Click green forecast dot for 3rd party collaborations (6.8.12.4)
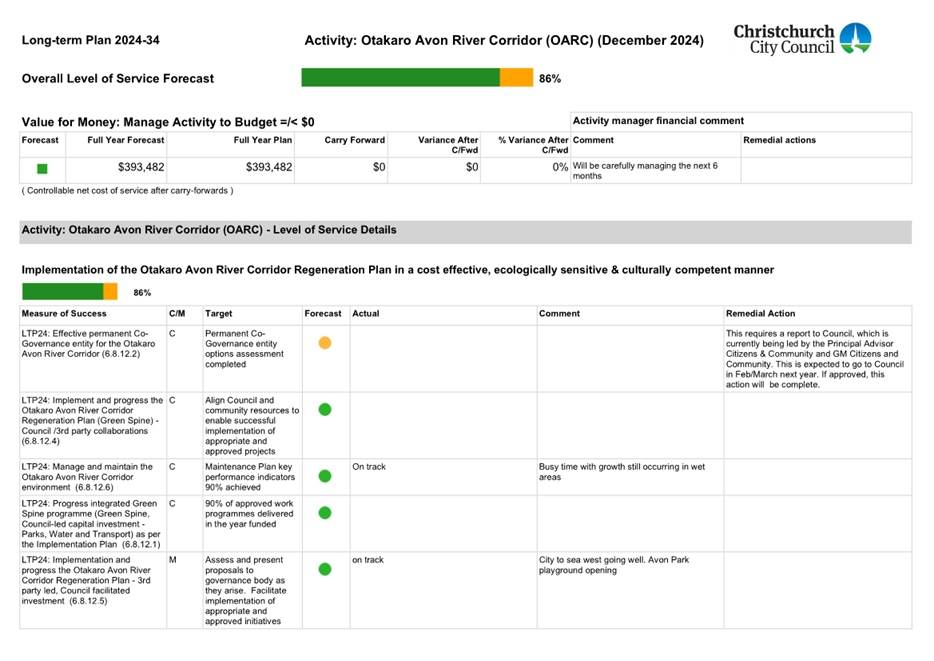 click(x=325, y=409)
